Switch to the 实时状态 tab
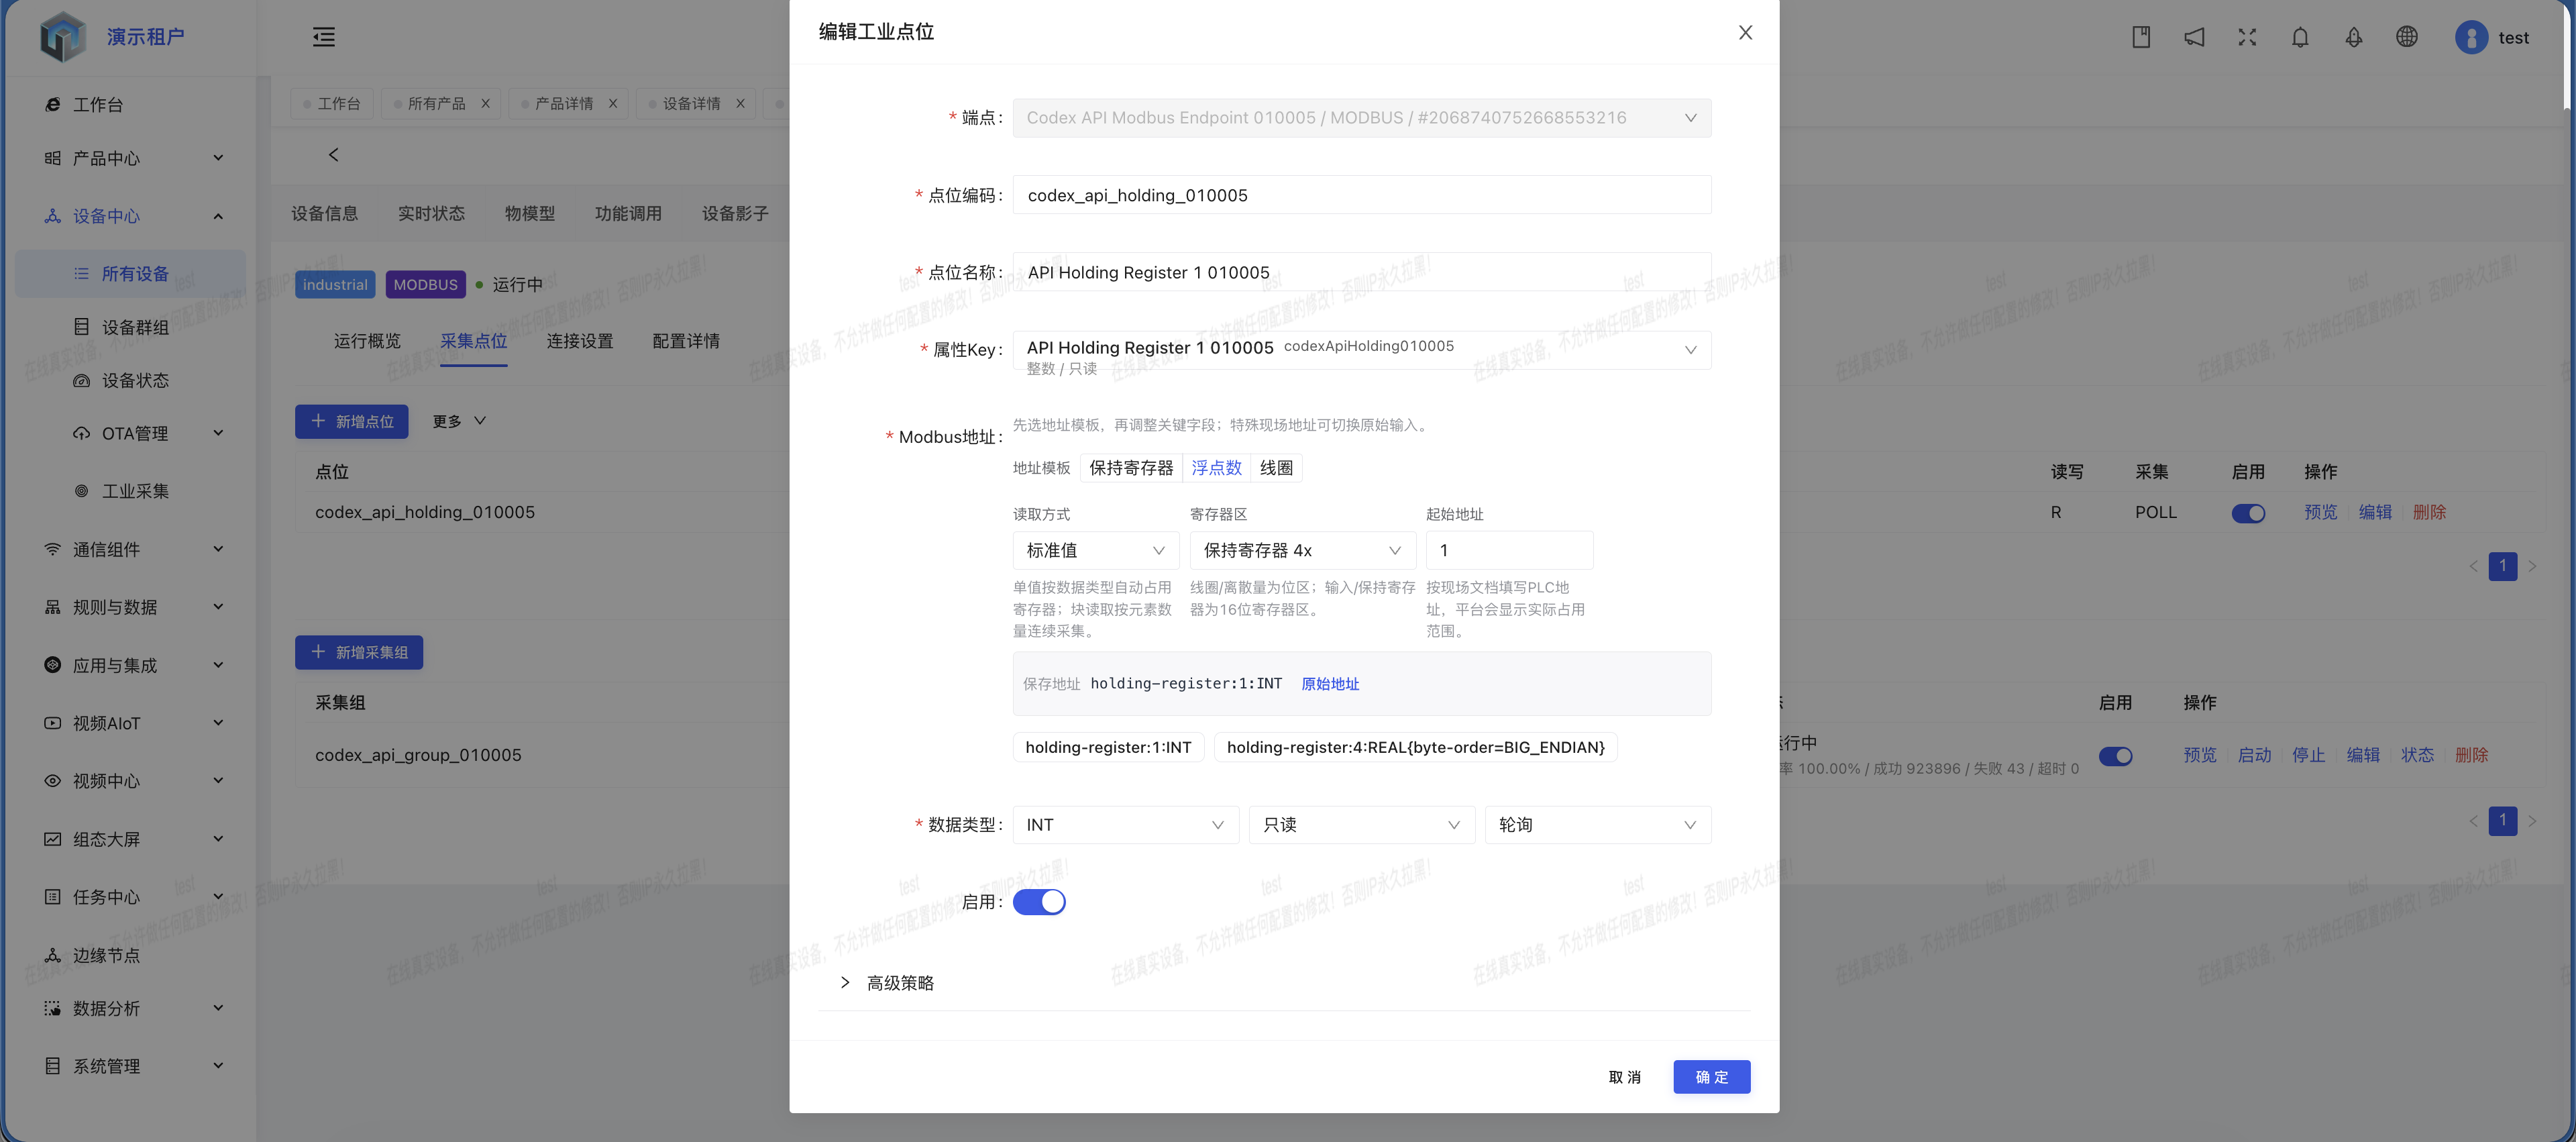This screenshot has width=2576, height=1142. point(431,213)
